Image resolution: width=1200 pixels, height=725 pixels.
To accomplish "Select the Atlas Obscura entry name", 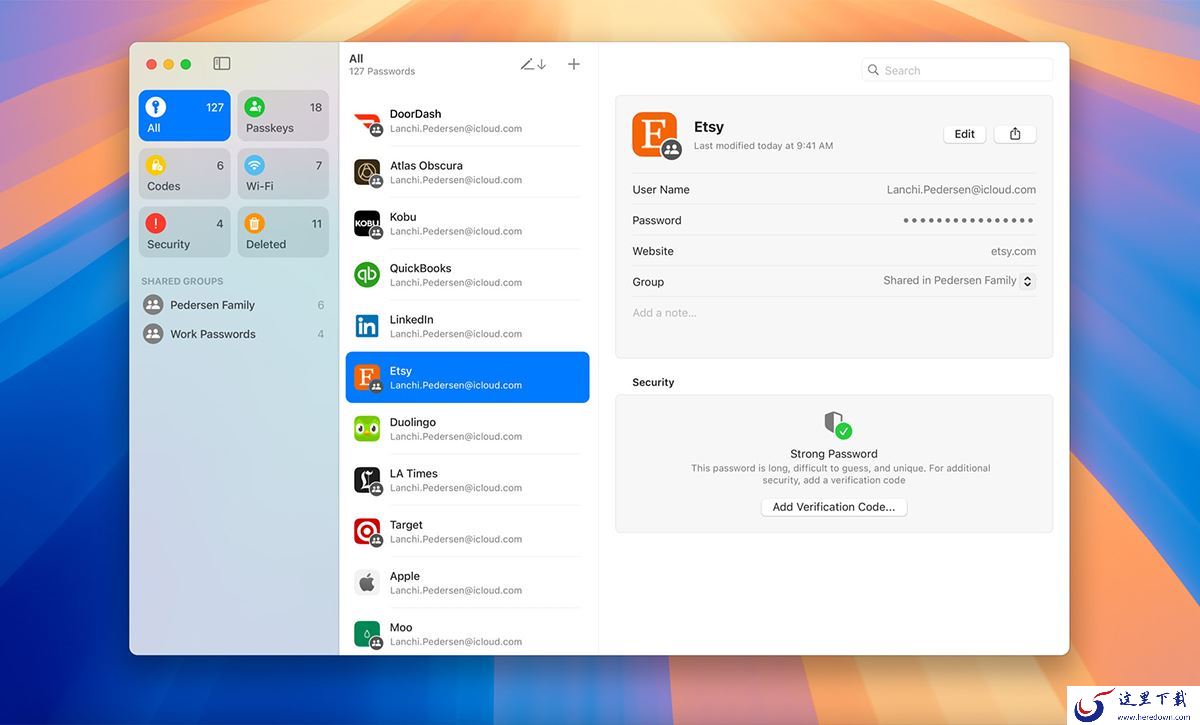I will [426, 165].
